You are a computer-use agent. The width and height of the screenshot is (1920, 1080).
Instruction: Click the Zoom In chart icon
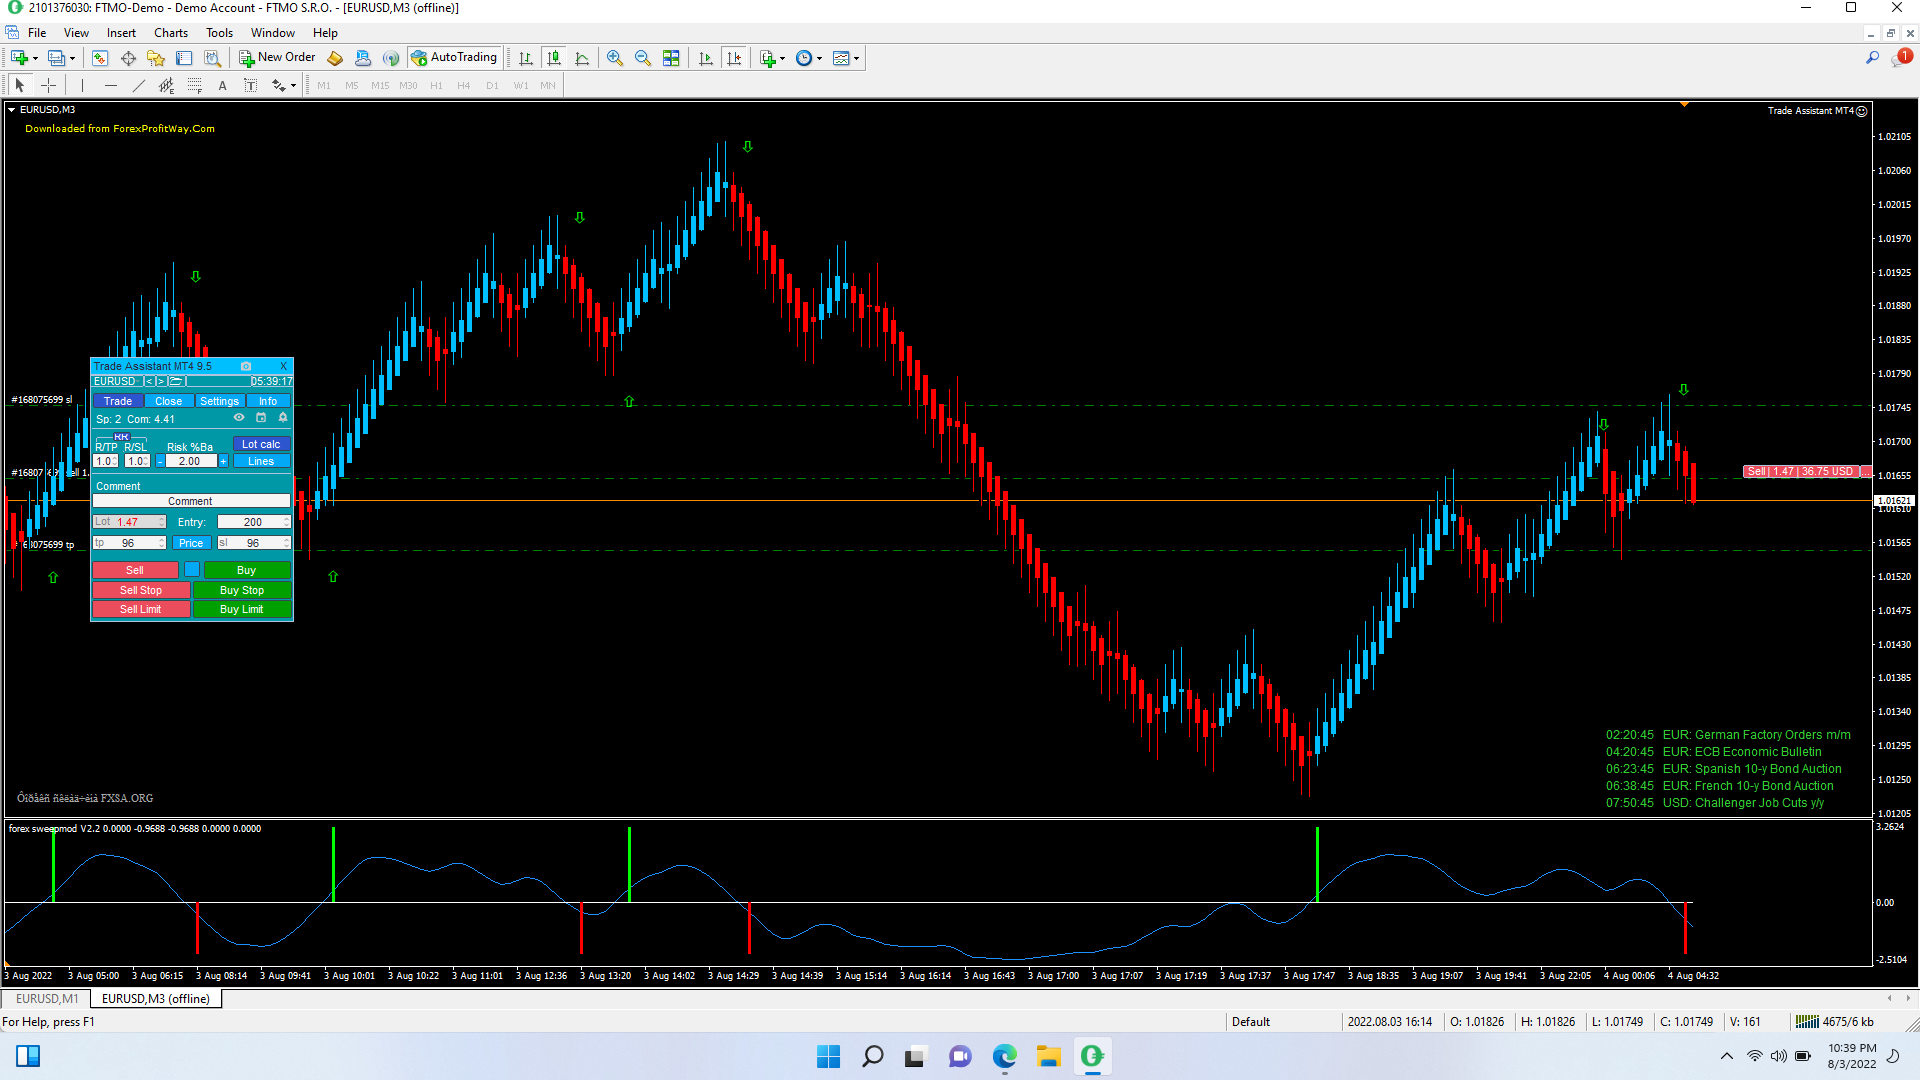pos(614,58)
